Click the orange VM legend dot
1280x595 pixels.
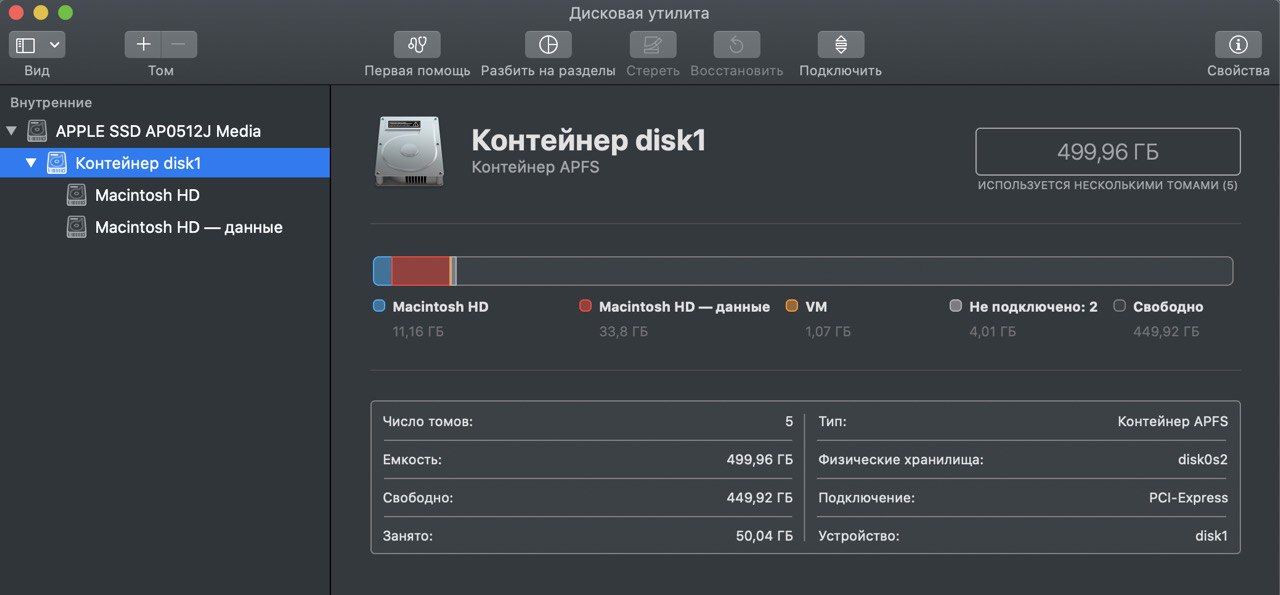coord(792,306)
